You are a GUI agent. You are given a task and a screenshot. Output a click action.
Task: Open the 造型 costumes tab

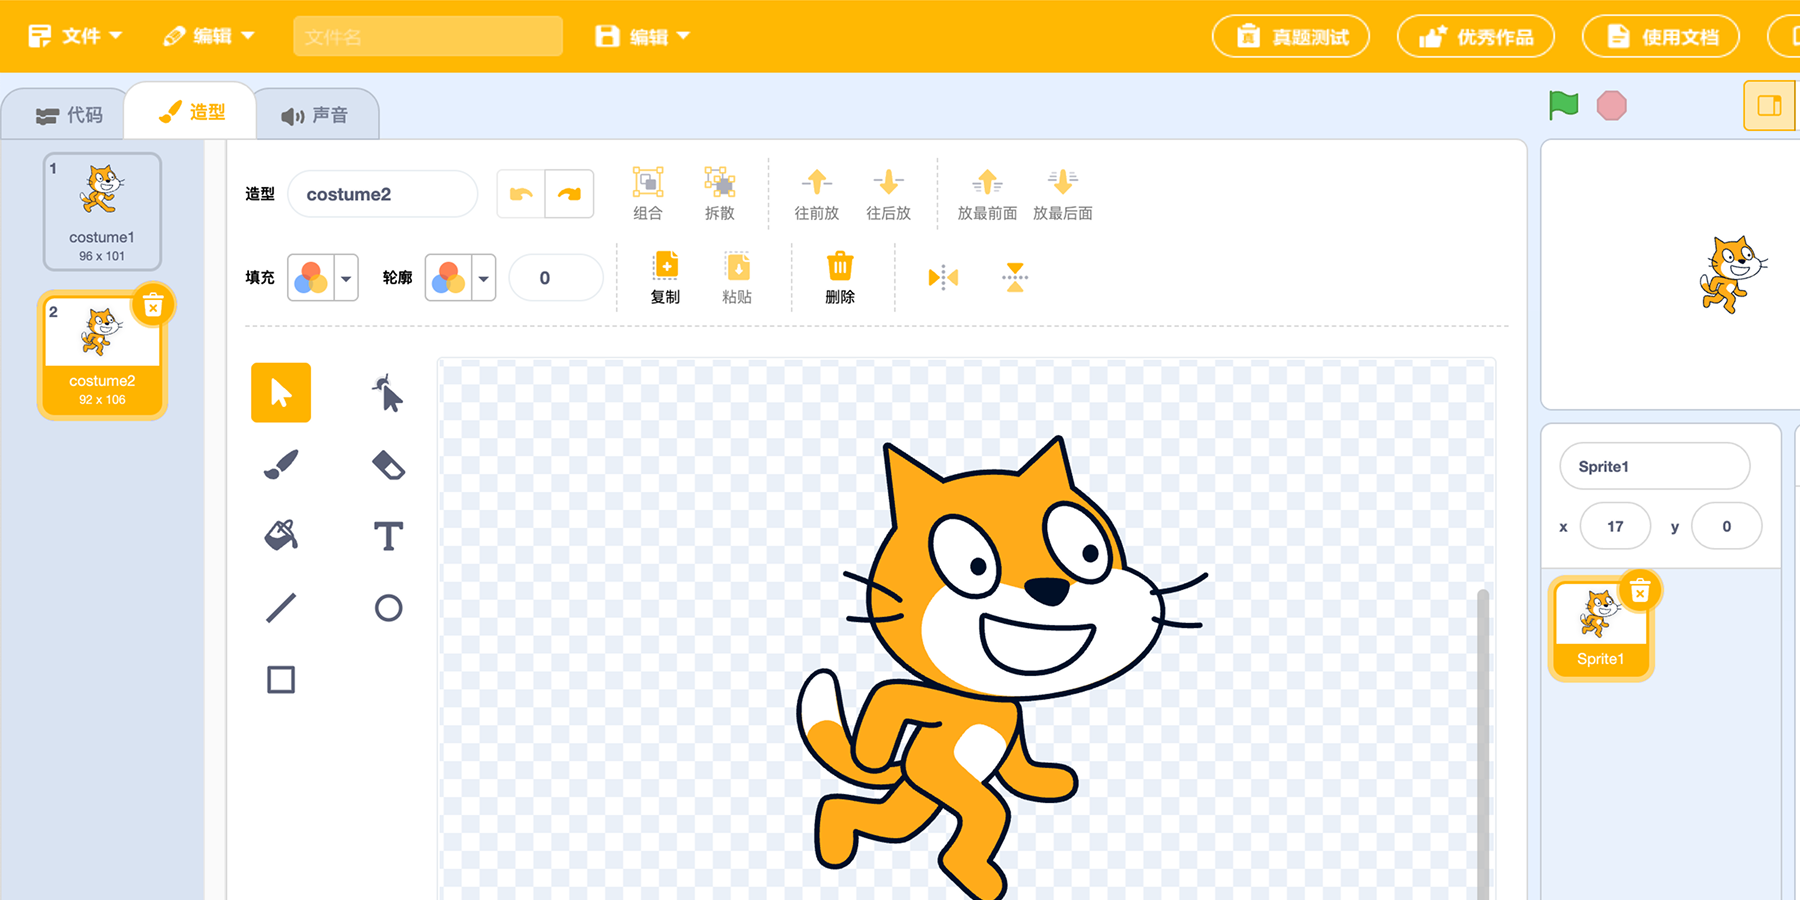(192, 112)
